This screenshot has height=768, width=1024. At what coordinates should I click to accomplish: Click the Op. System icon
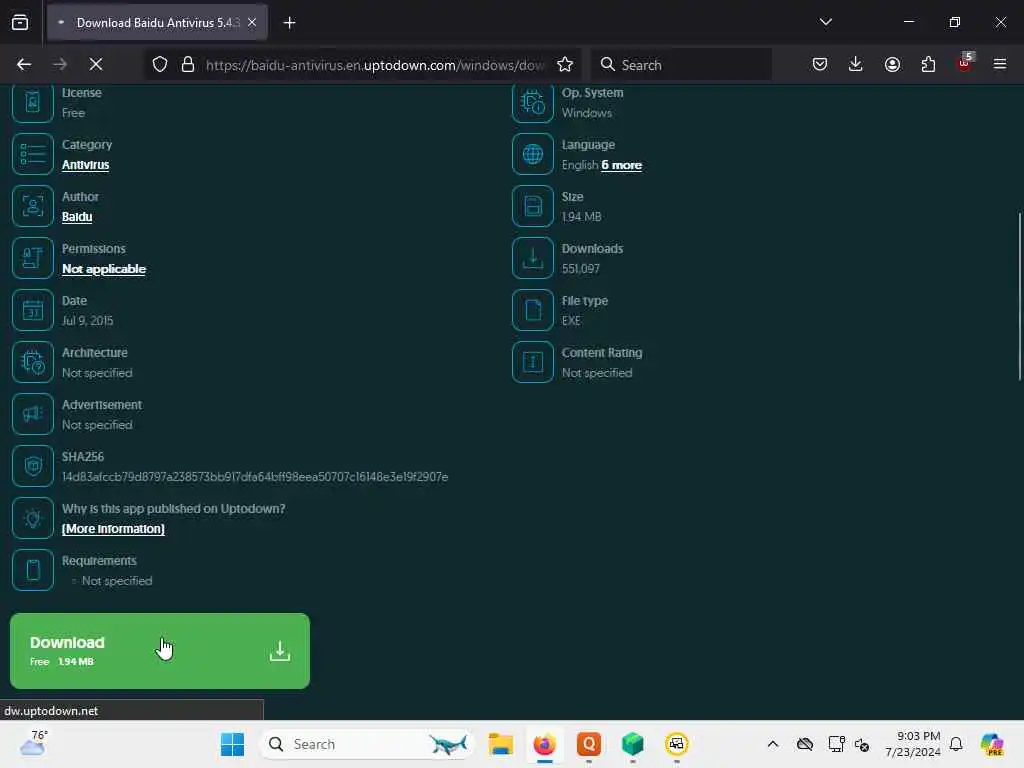[x=532, y=102]
